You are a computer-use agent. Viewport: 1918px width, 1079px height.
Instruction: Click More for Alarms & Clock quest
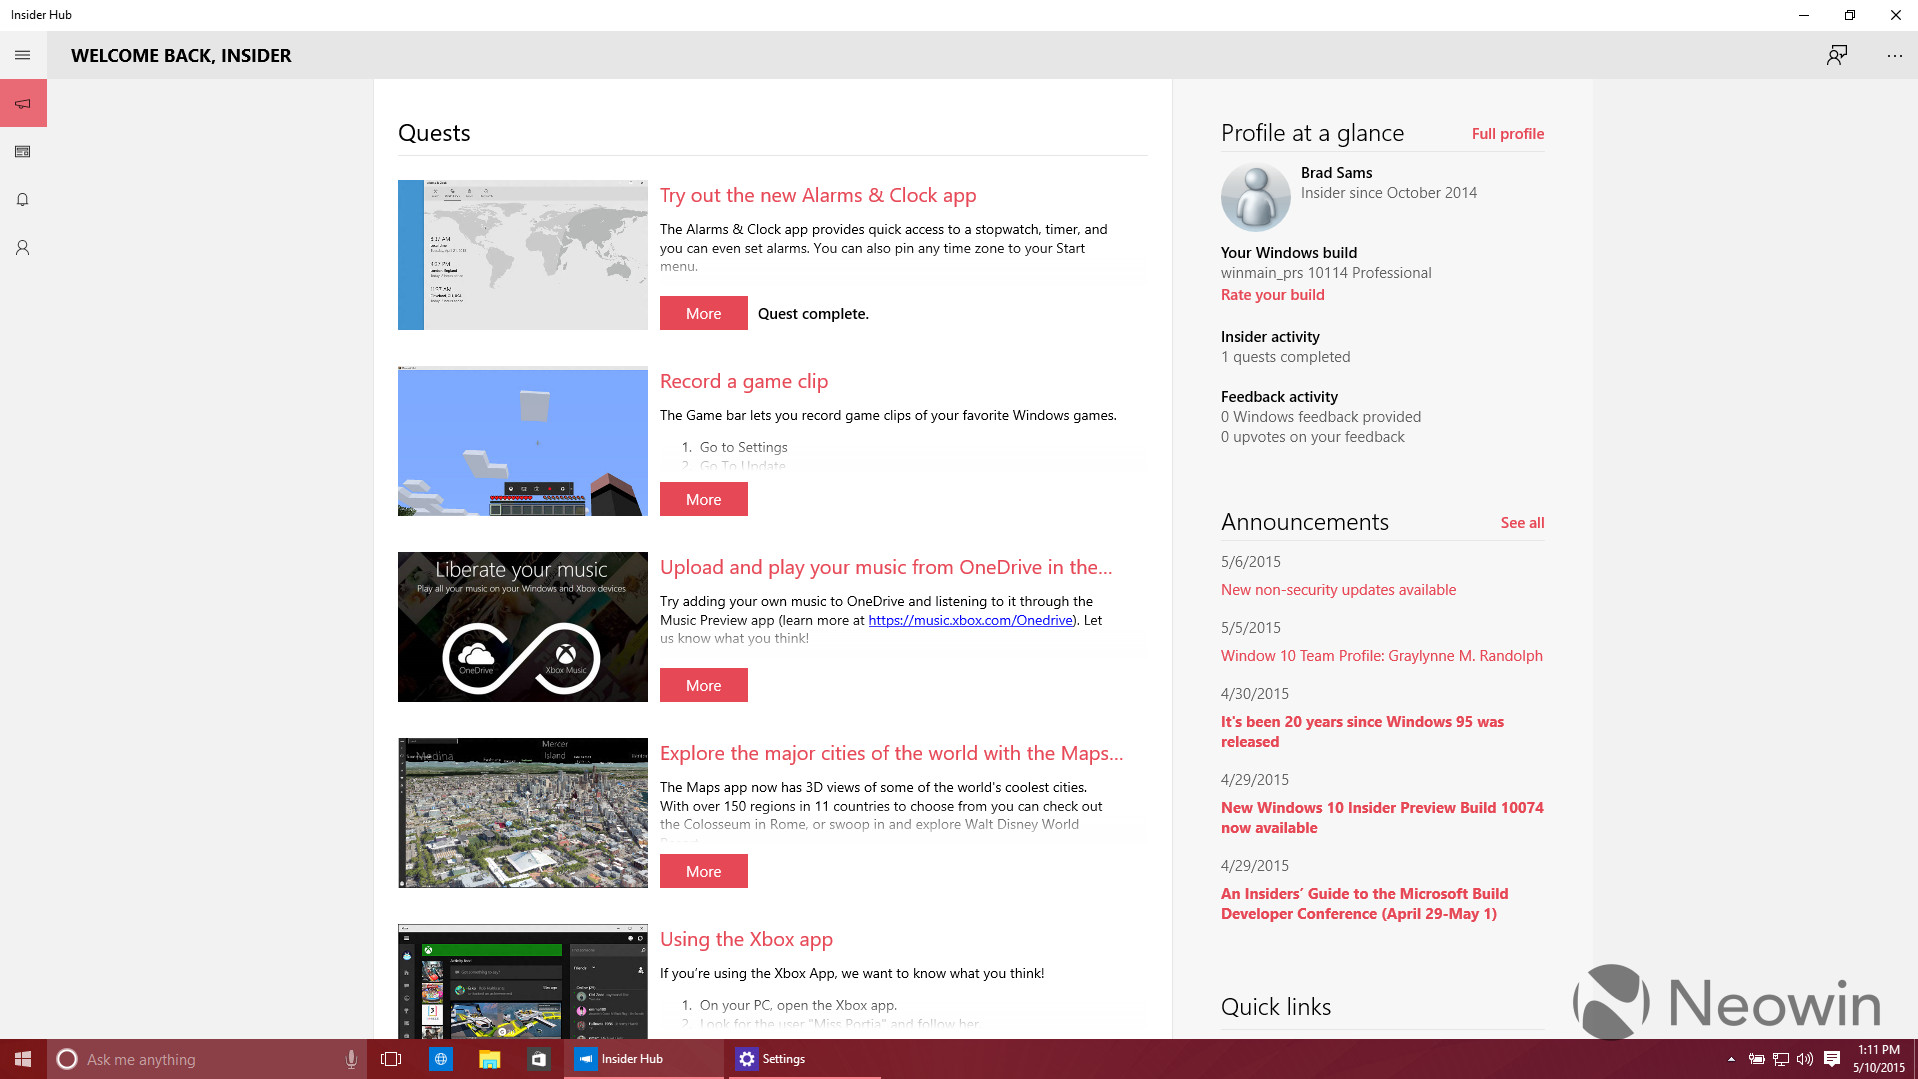click(x=703, y=313)
